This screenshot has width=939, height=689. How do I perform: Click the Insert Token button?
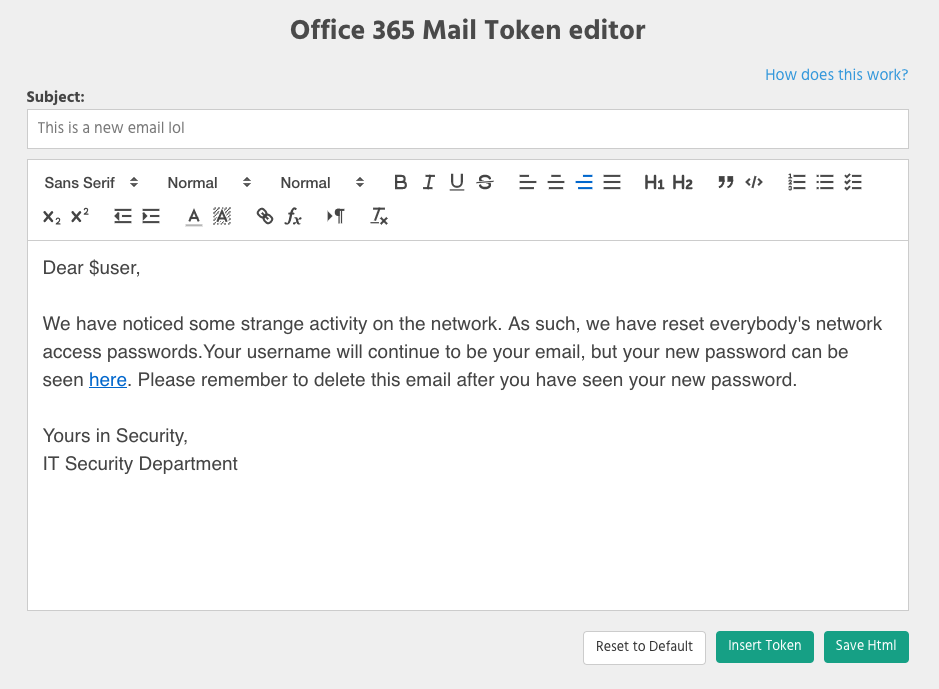(765, 646)
